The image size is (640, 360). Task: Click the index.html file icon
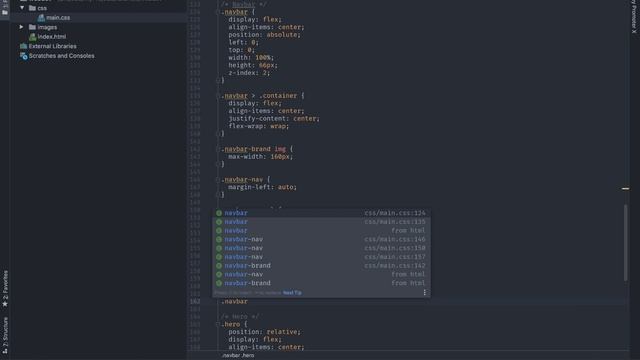(33, 37)
